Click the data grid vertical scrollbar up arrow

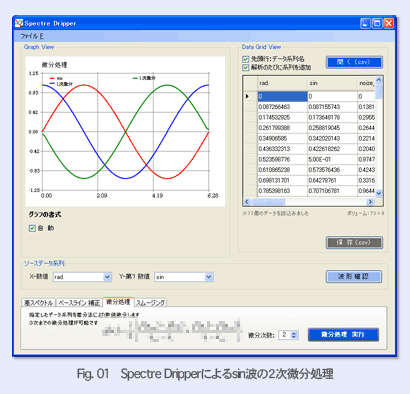[x=379, y=80]
